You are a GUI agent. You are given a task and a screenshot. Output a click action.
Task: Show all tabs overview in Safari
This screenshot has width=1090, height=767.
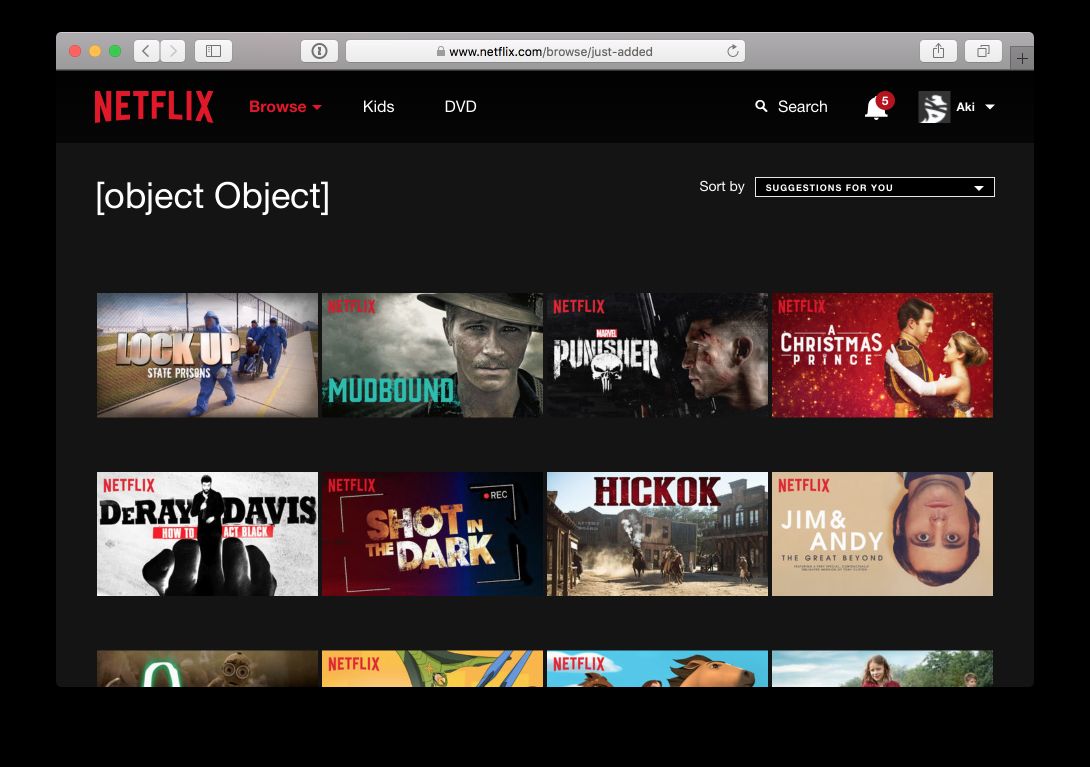(984, 51)
